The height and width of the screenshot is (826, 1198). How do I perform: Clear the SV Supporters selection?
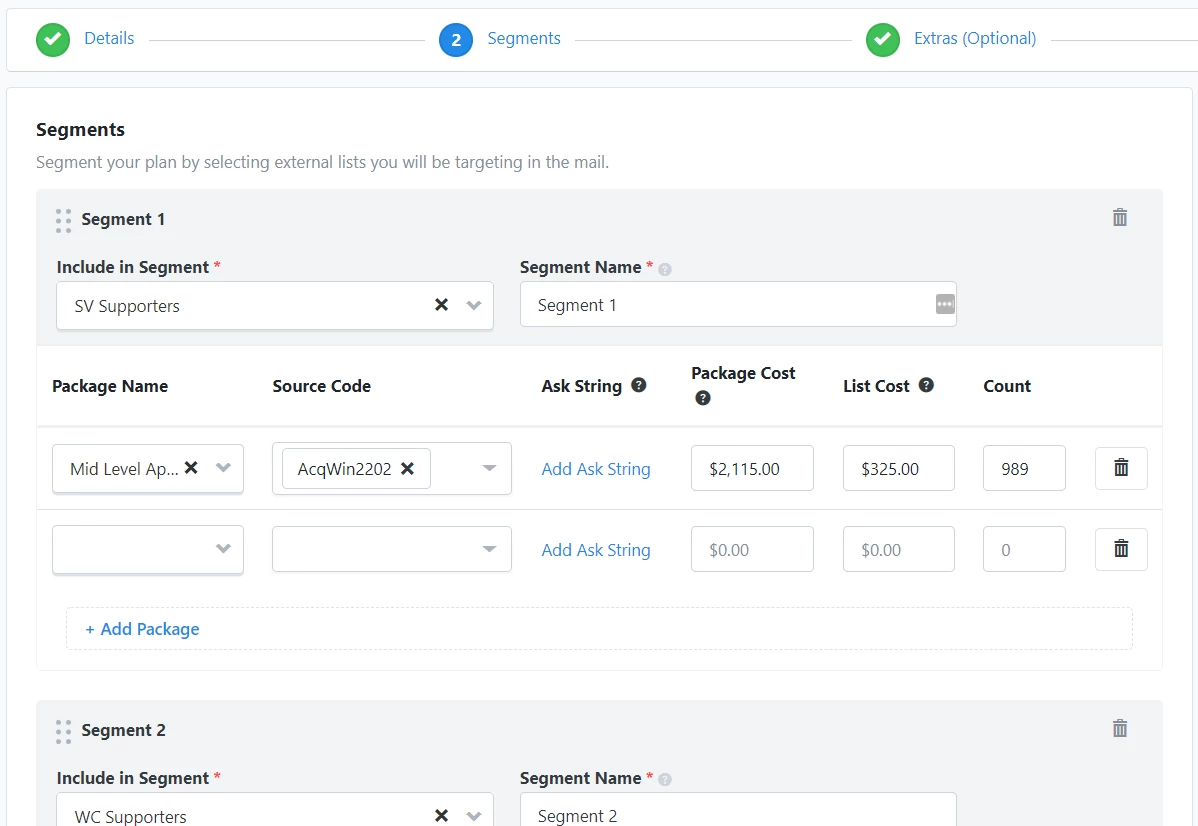441,305
